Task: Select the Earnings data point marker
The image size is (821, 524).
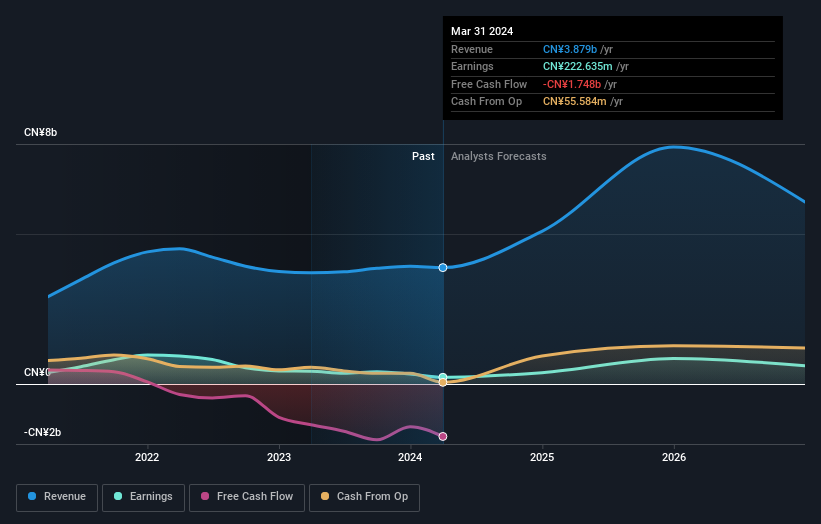Action: coord(443,377)
